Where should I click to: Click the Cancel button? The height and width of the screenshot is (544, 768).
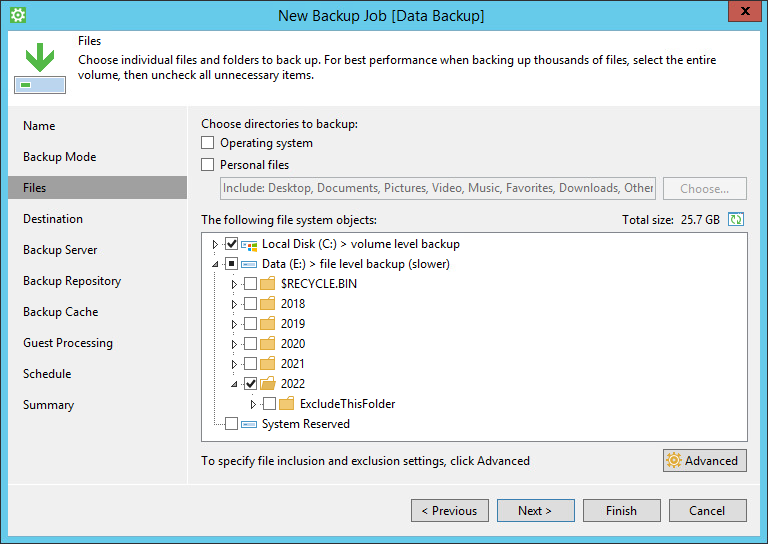[708, 511]
